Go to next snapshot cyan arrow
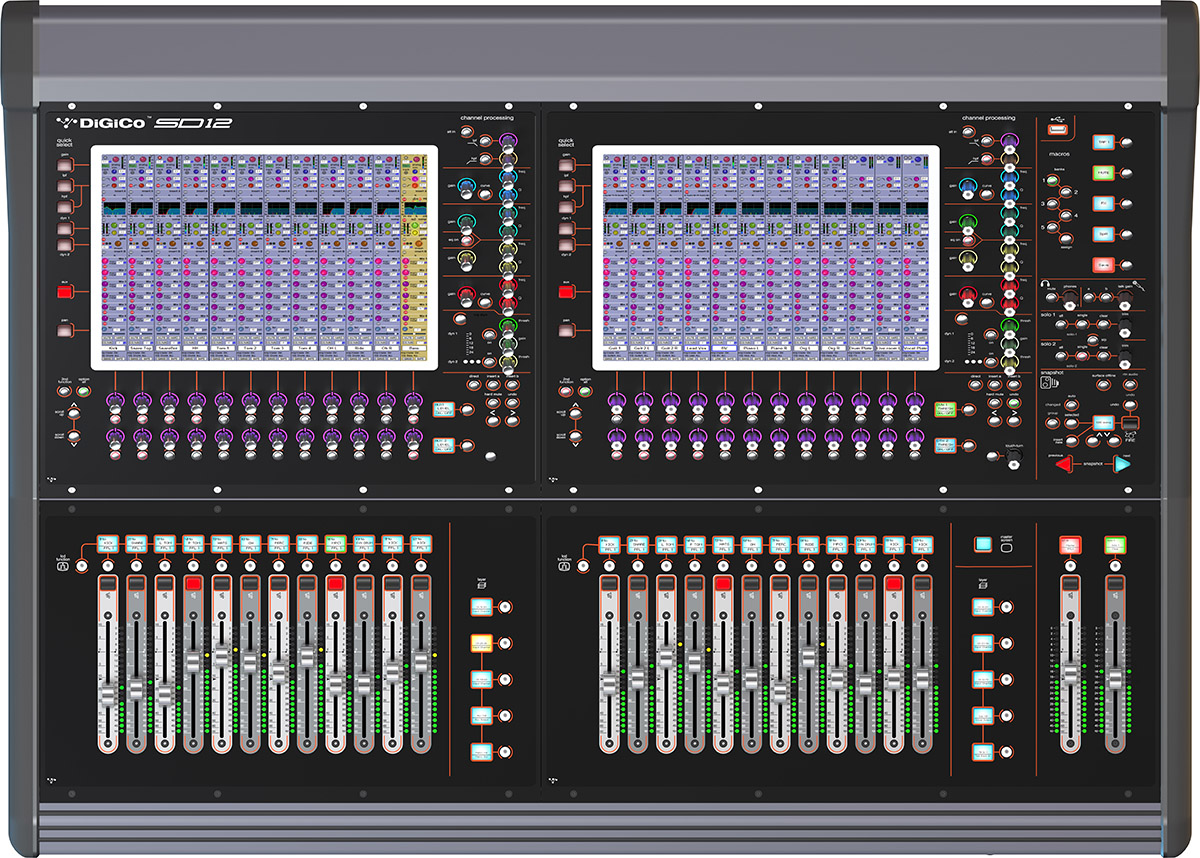1200x858 pixels. pos(1123,464)
